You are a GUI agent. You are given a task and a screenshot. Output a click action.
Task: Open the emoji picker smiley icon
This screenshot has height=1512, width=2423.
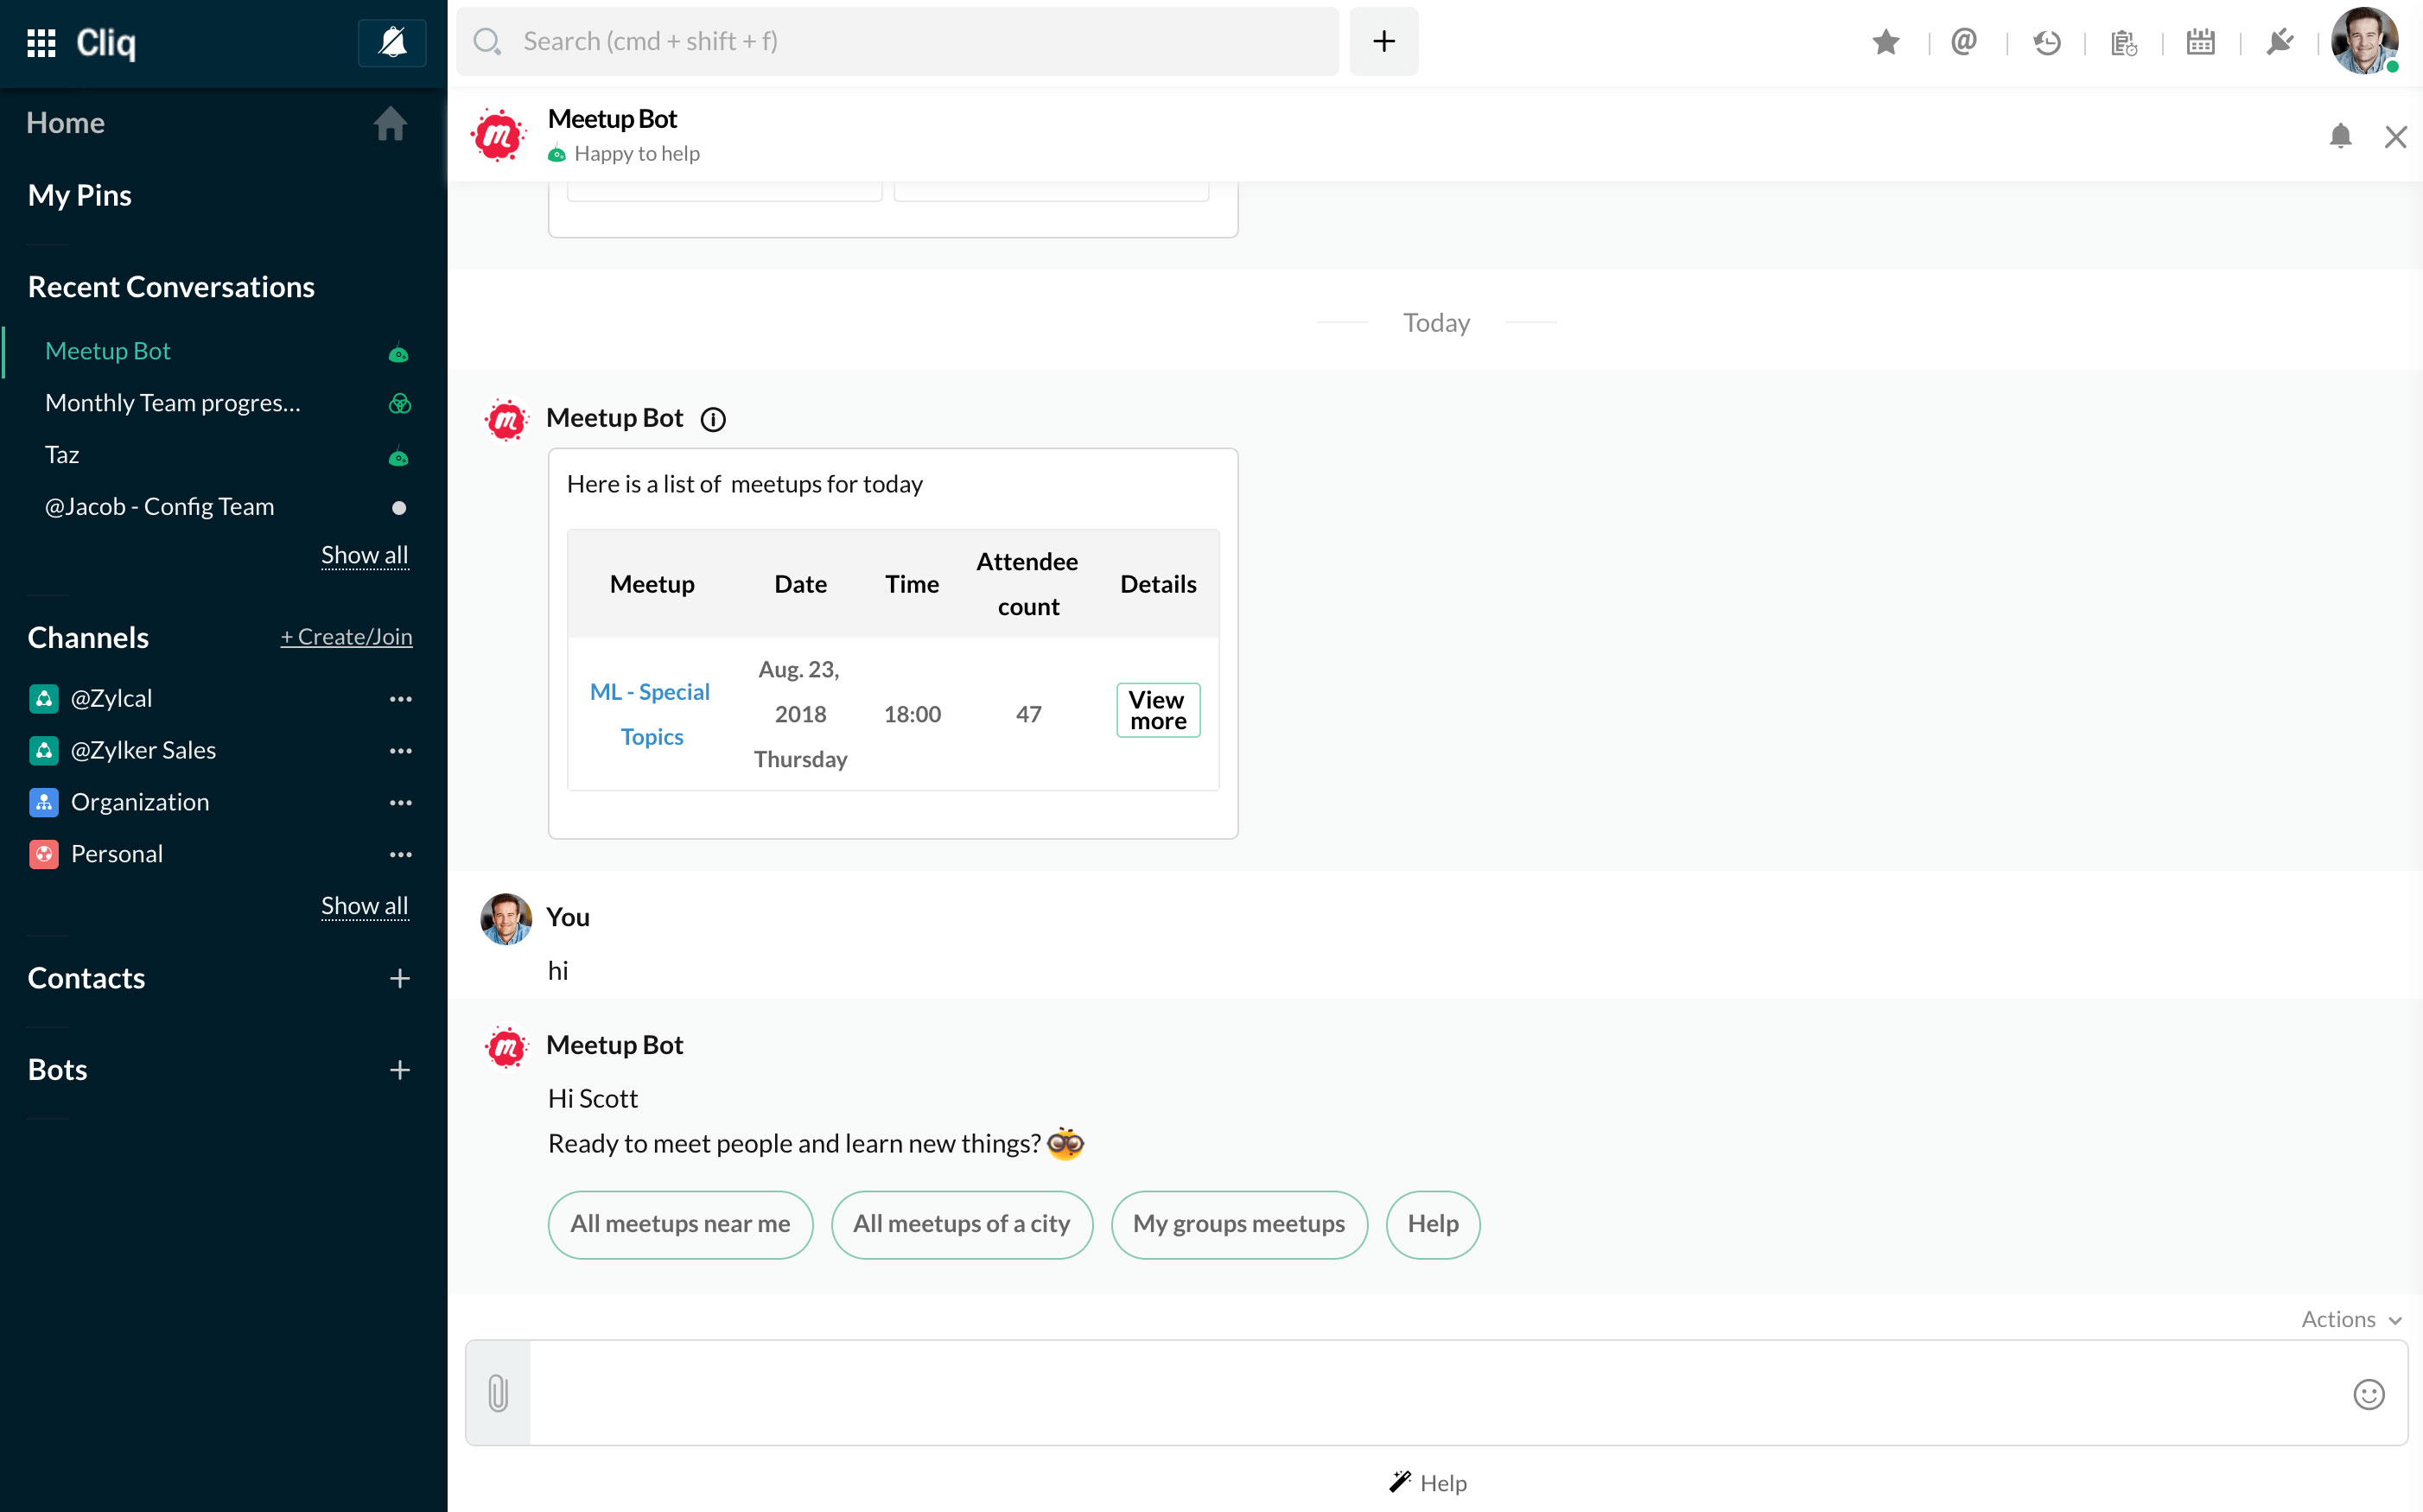[x=2368, y=1394]
